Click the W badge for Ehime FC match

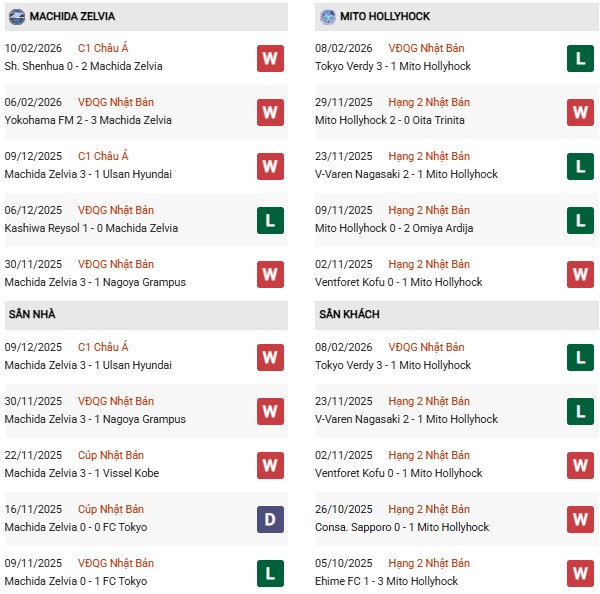click(x=581, y=573)
